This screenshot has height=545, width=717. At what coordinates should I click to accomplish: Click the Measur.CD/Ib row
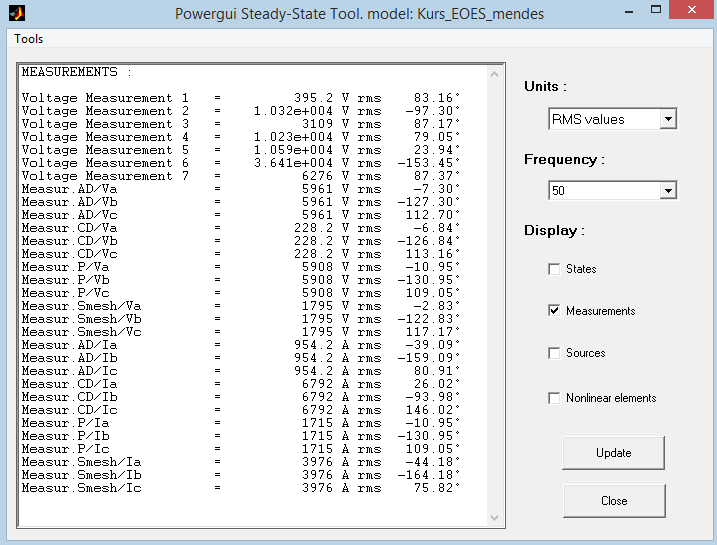(241, 397)
